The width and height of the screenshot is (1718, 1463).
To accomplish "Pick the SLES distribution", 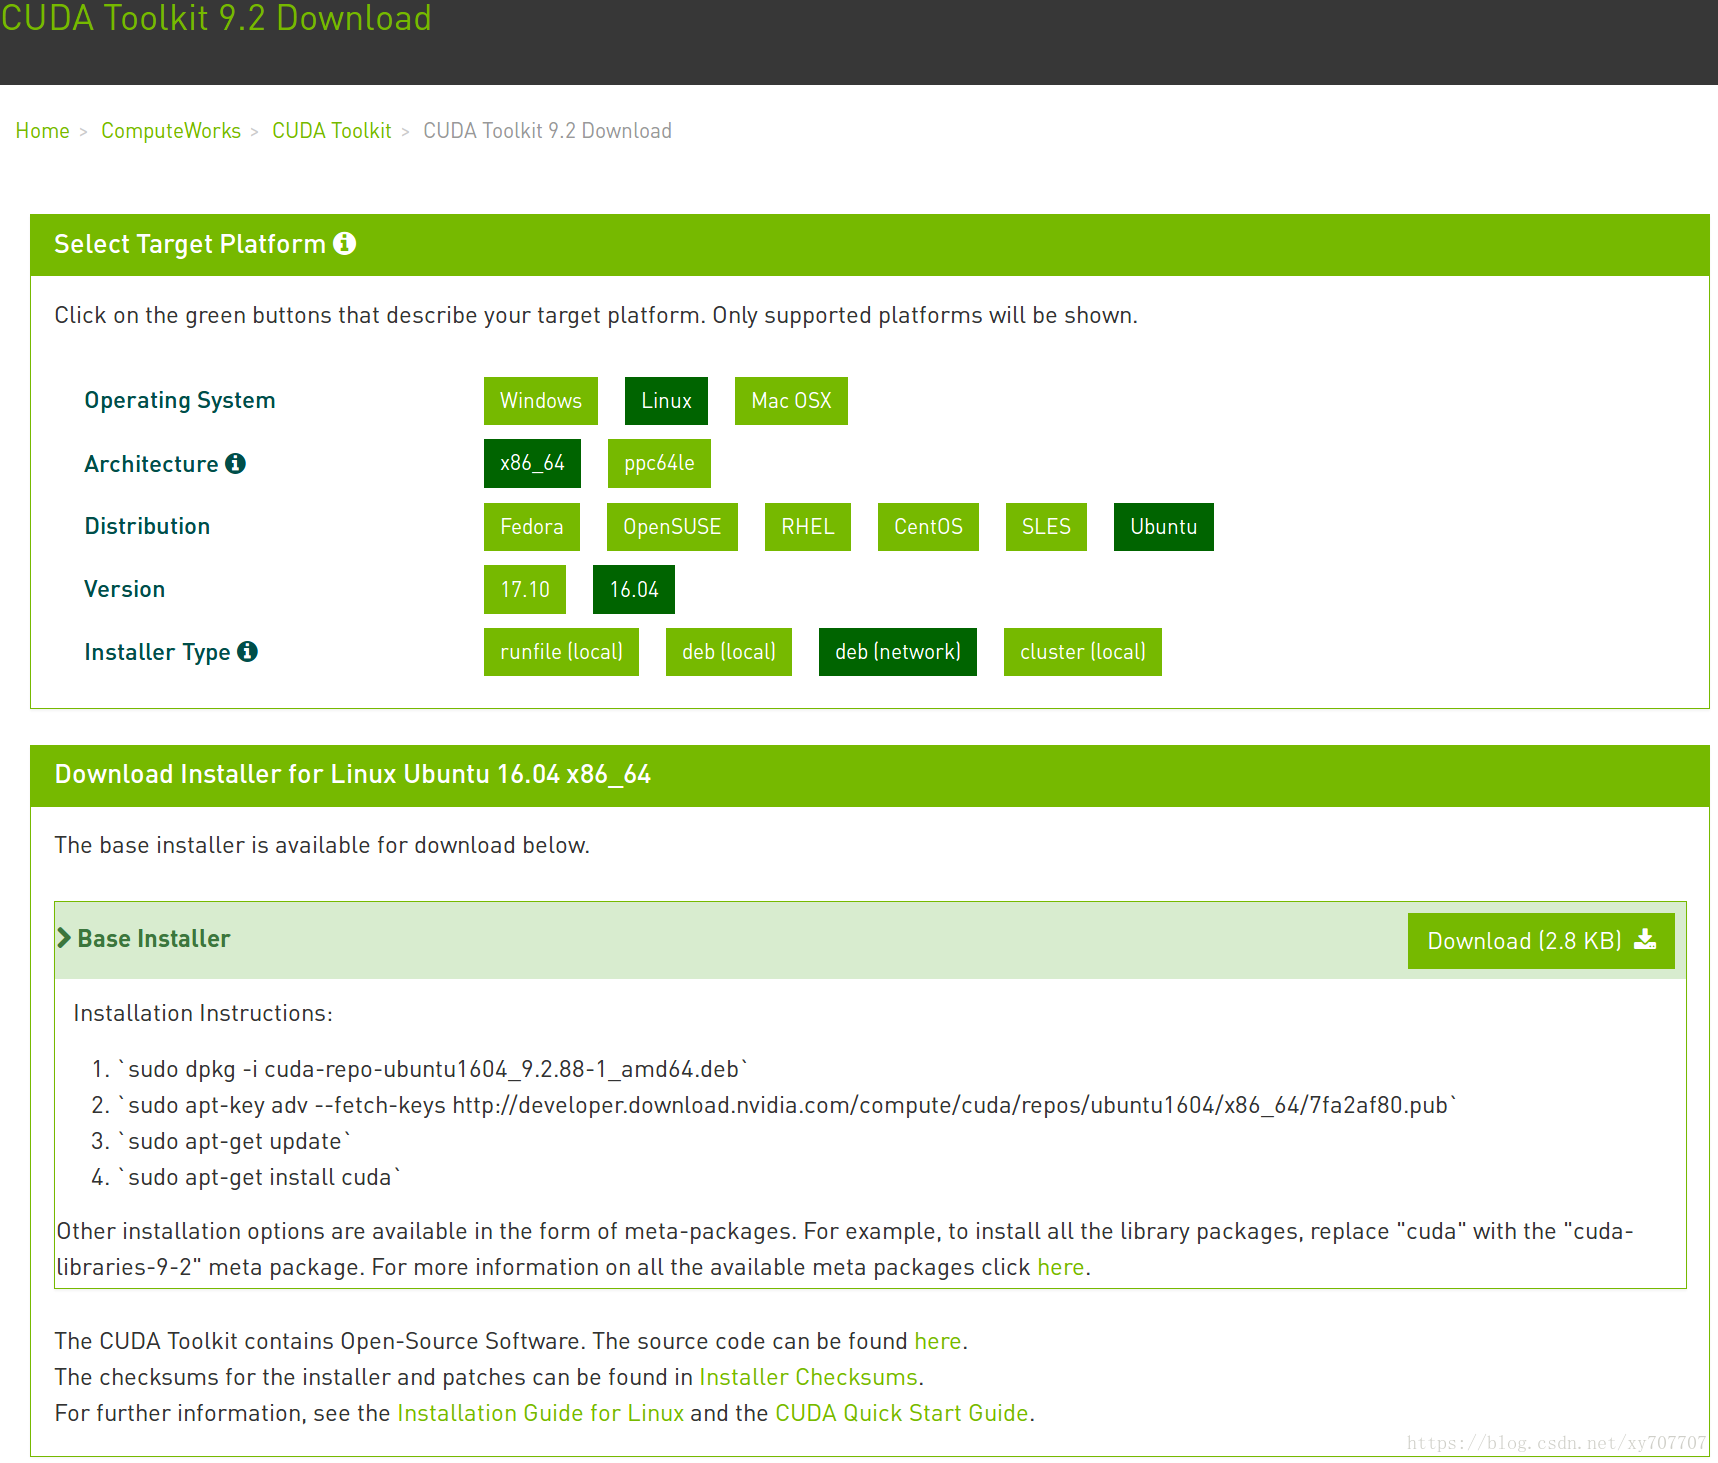I will pos(1046,527).
